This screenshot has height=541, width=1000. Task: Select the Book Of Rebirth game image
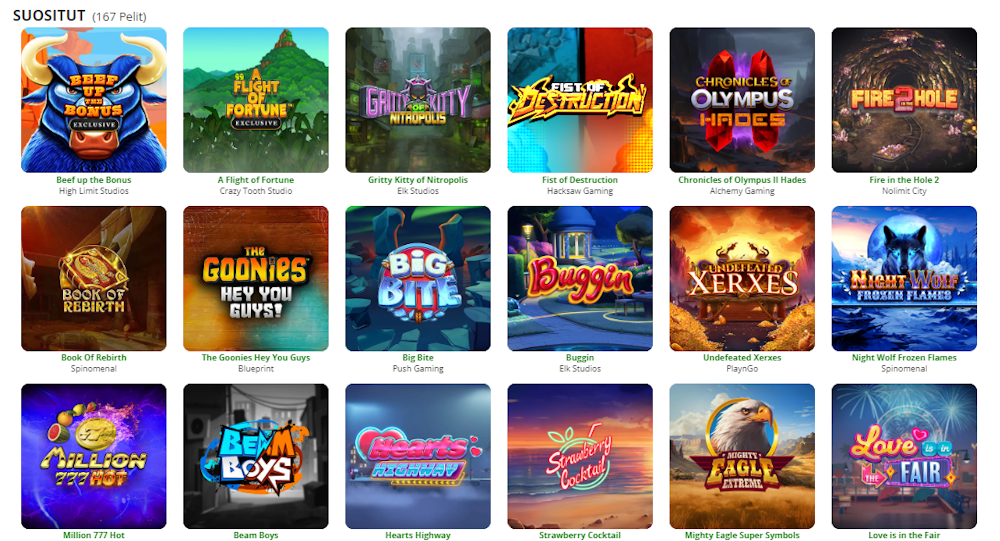tap(94, 278)
